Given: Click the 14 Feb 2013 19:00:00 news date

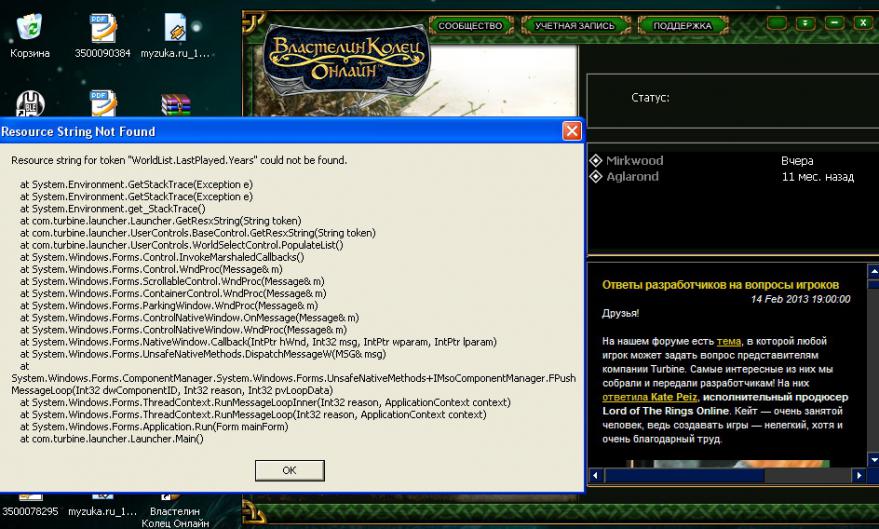Looking at the screenshot, I should tap(800, 299).
